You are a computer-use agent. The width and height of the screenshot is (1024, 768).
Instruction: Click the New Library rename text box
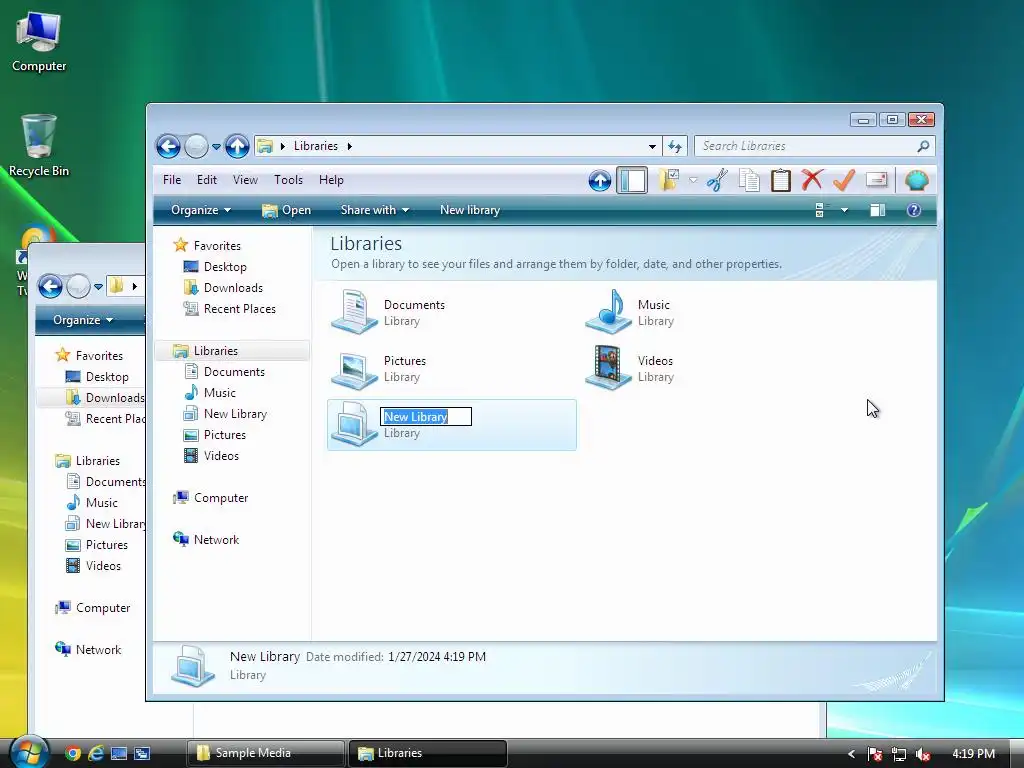tap(426, 417)
